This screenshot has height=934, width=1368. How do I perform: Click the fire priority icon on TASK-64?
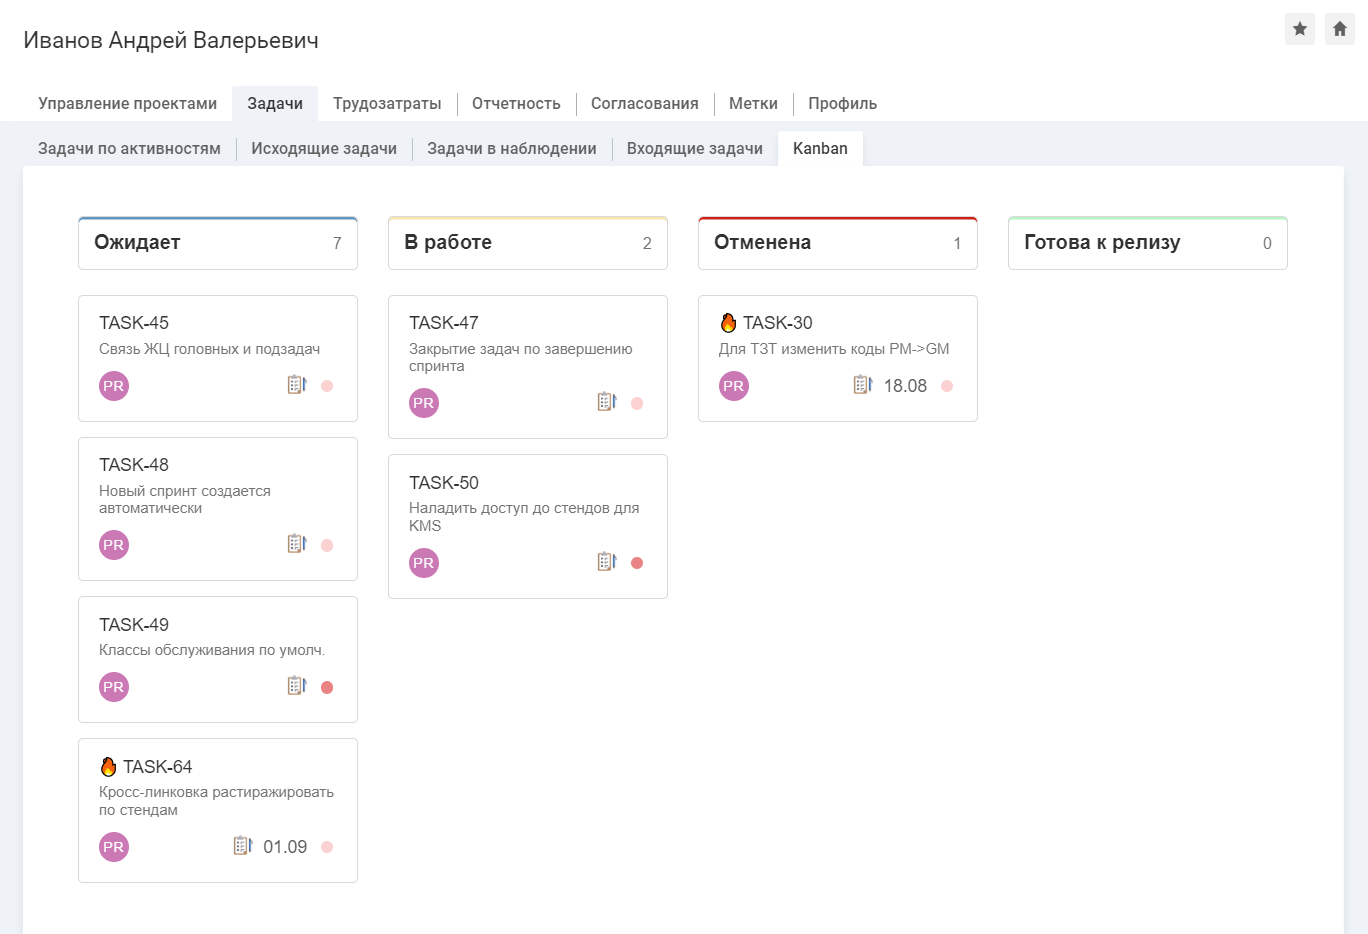point(108,767)
